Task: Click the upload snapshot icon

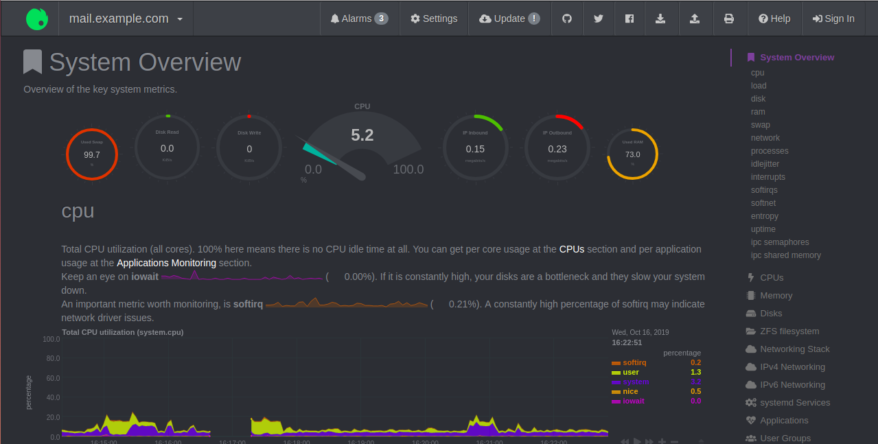Action: click(x=694, y=18)
